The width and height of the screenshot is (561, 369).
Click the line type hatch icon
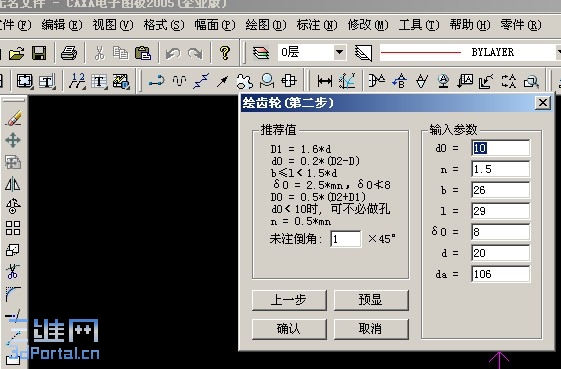[363, 53]
